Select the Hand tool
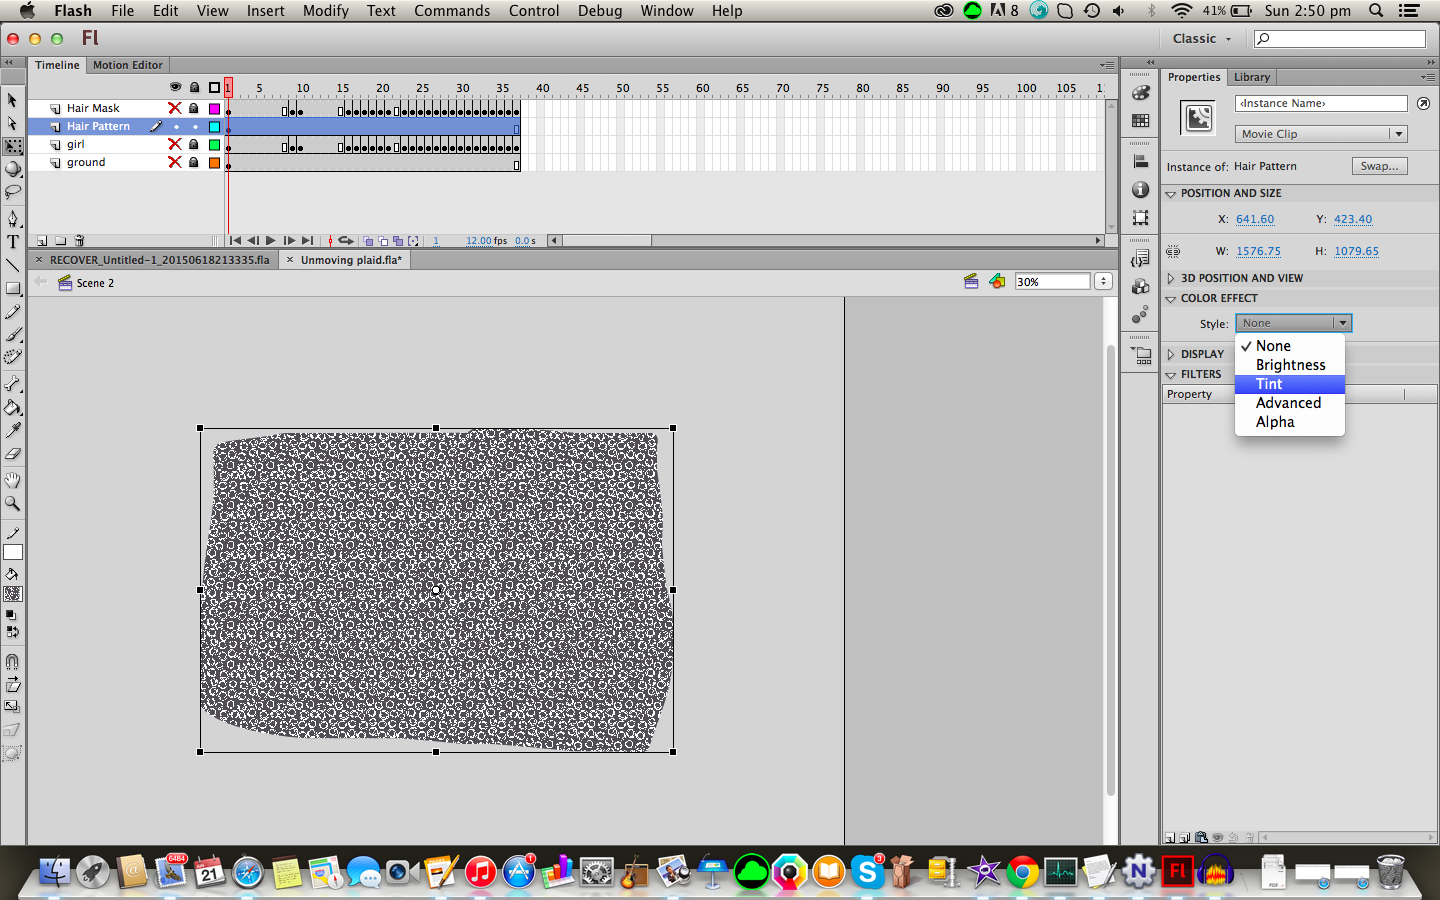1440x900 pixels. (x=13, y=480)
